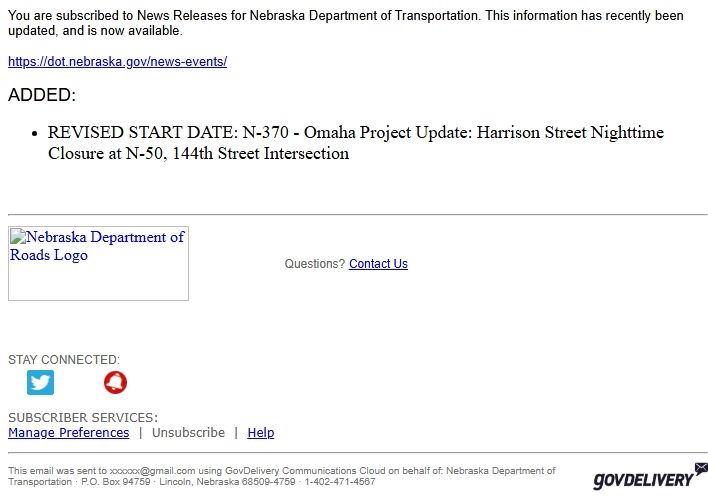Click the red bell notification icon

point(116,382)
